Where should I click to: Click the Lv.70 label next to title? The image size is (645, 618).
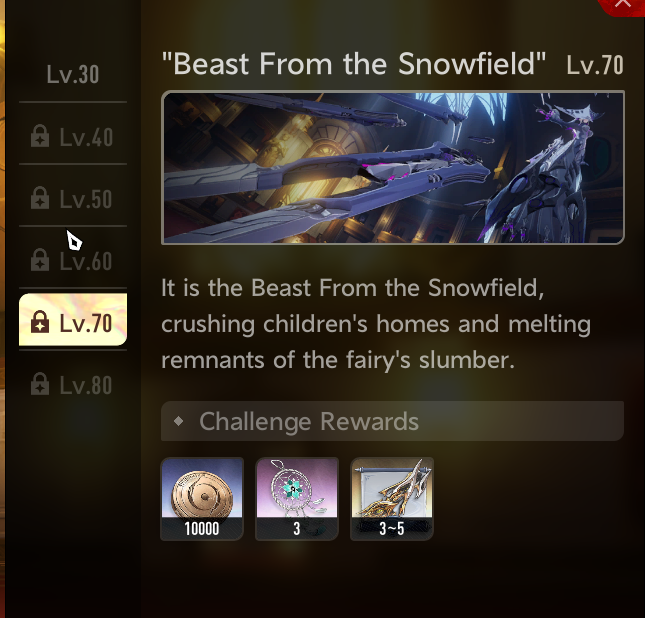pyautogui.click(x=595, y=65)
